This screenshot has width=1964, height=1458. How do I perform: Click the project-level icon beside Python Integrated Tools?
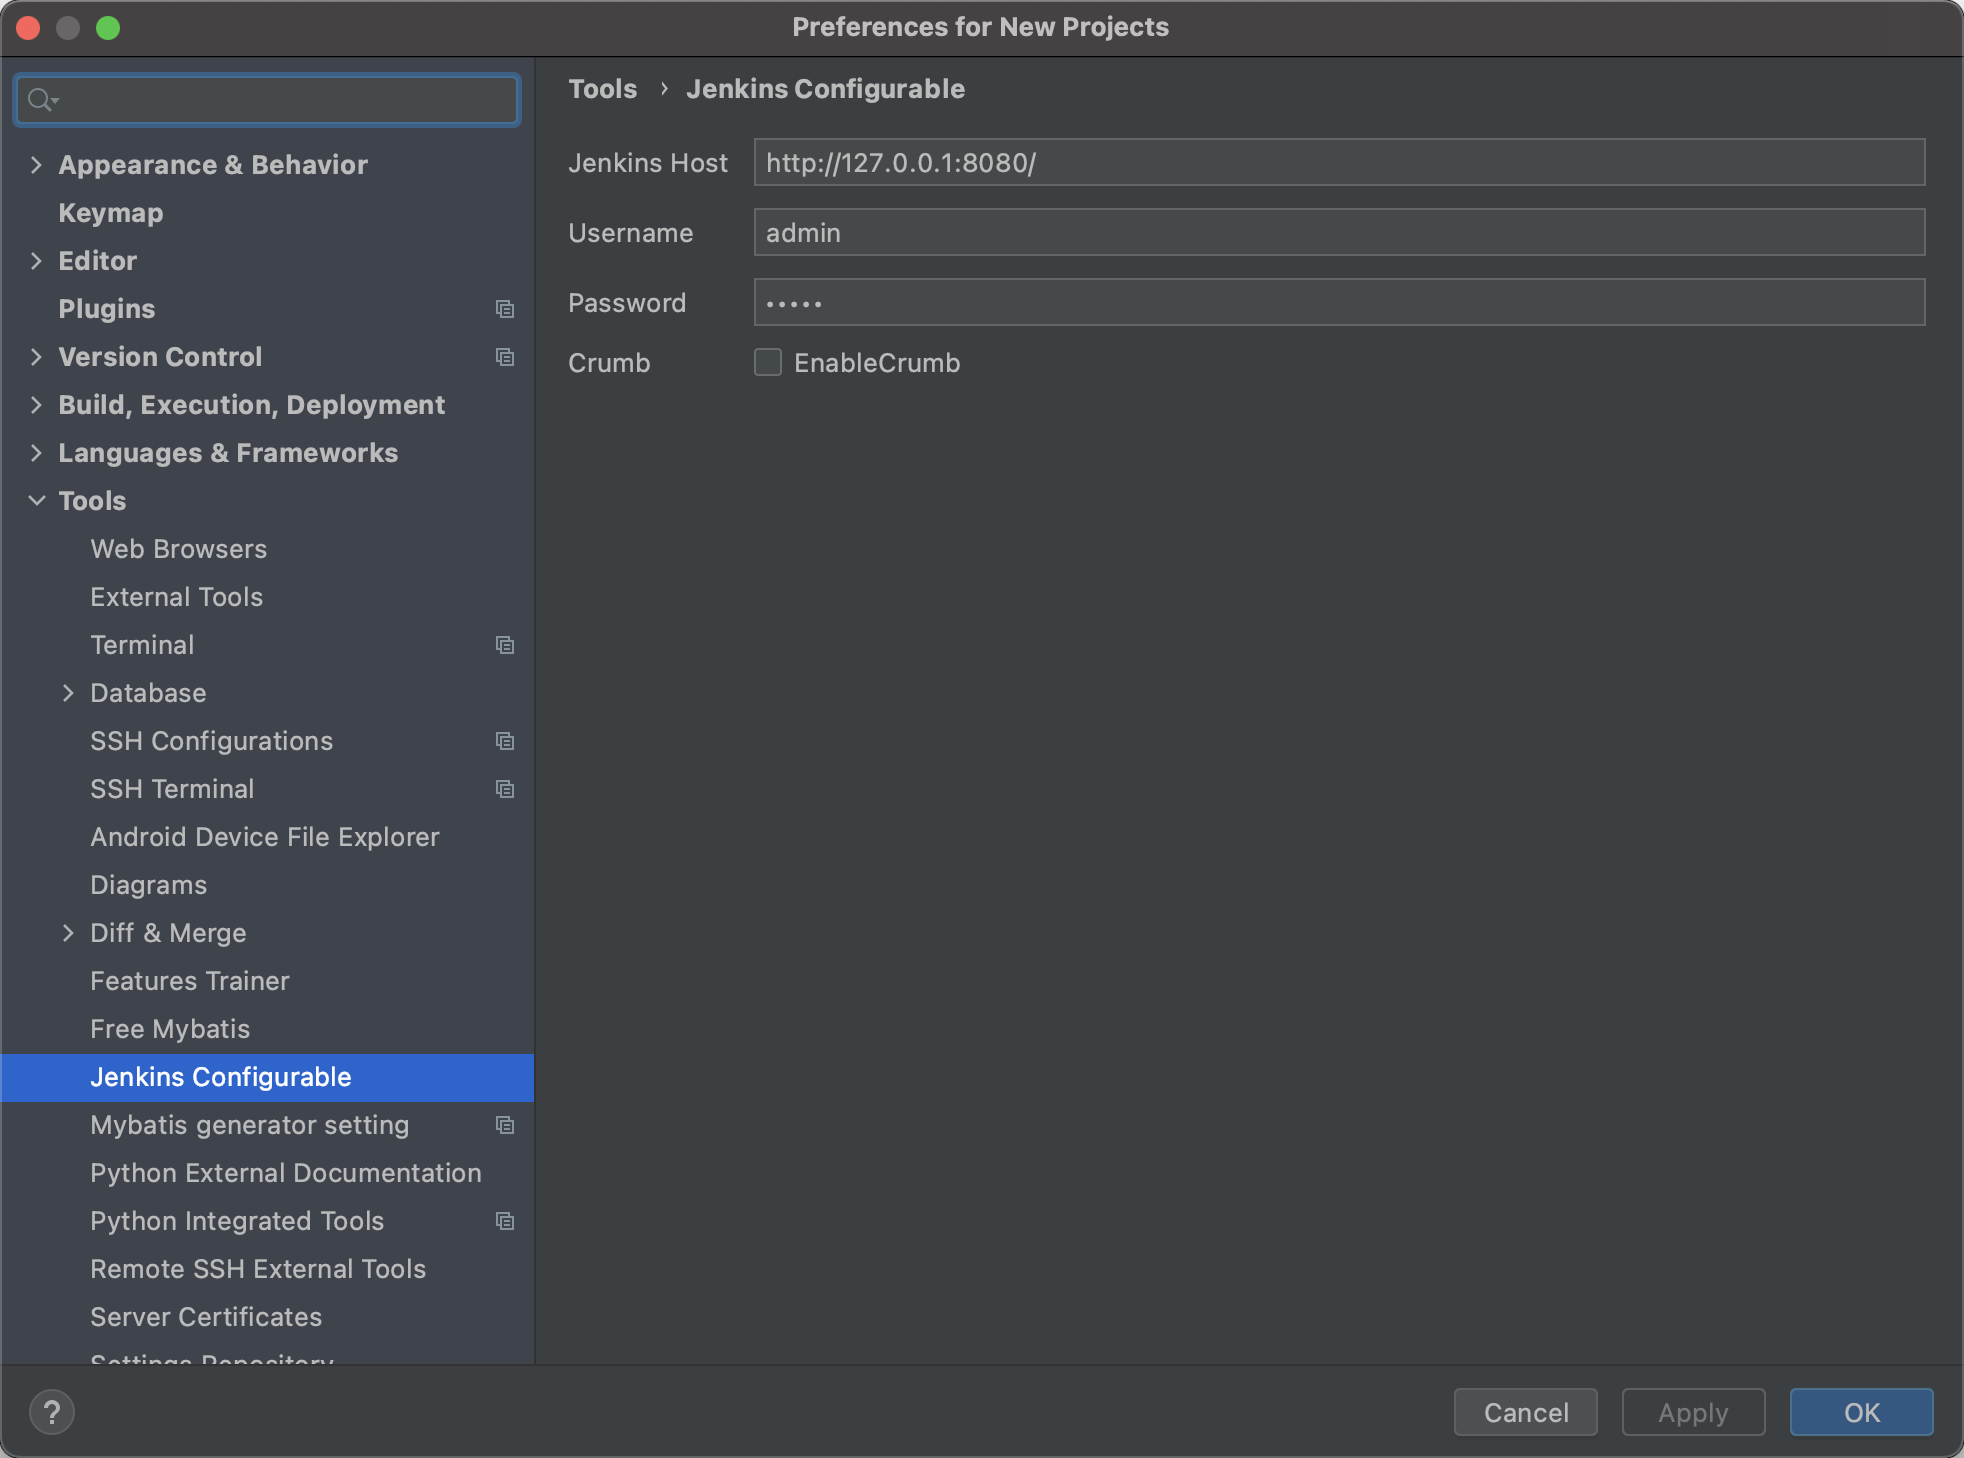505,1221
